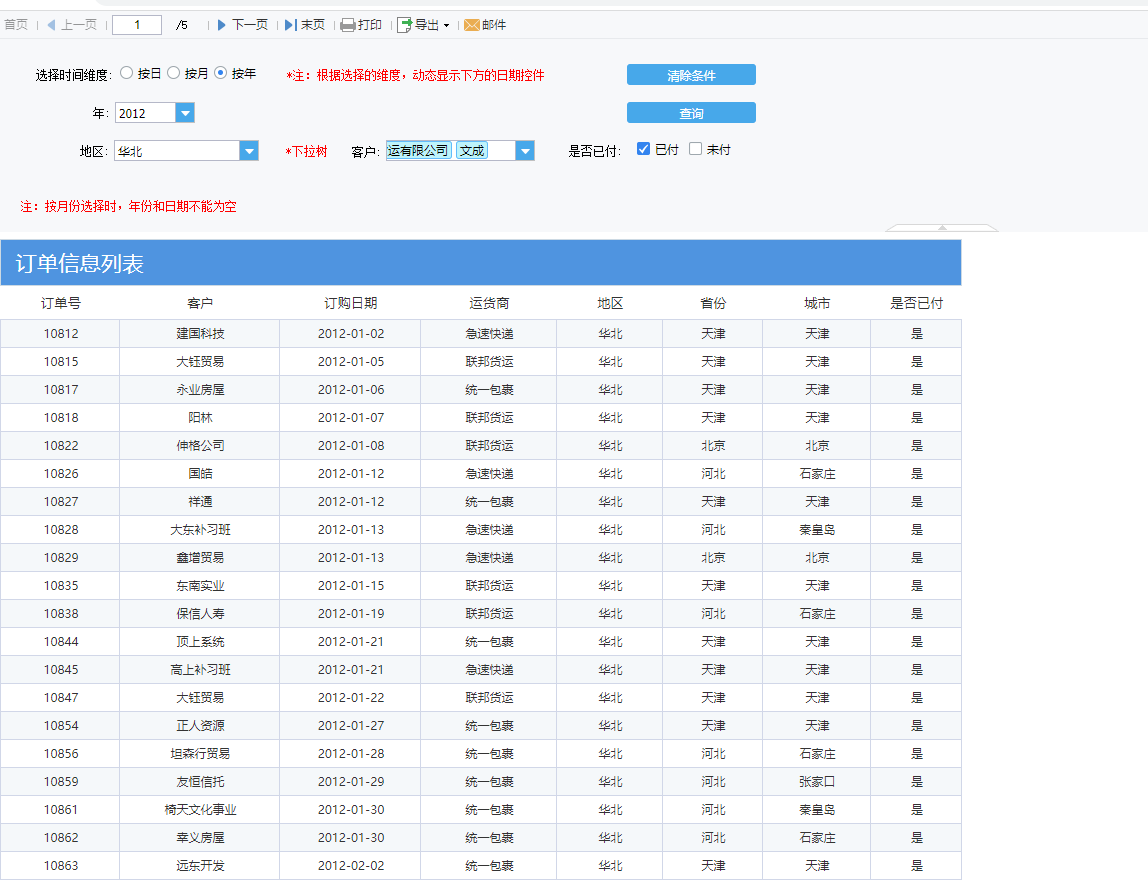1148x880 pixels.
Task: Check the 未付 checkbox
Action: pyautogui.click(x=696, y=149)
